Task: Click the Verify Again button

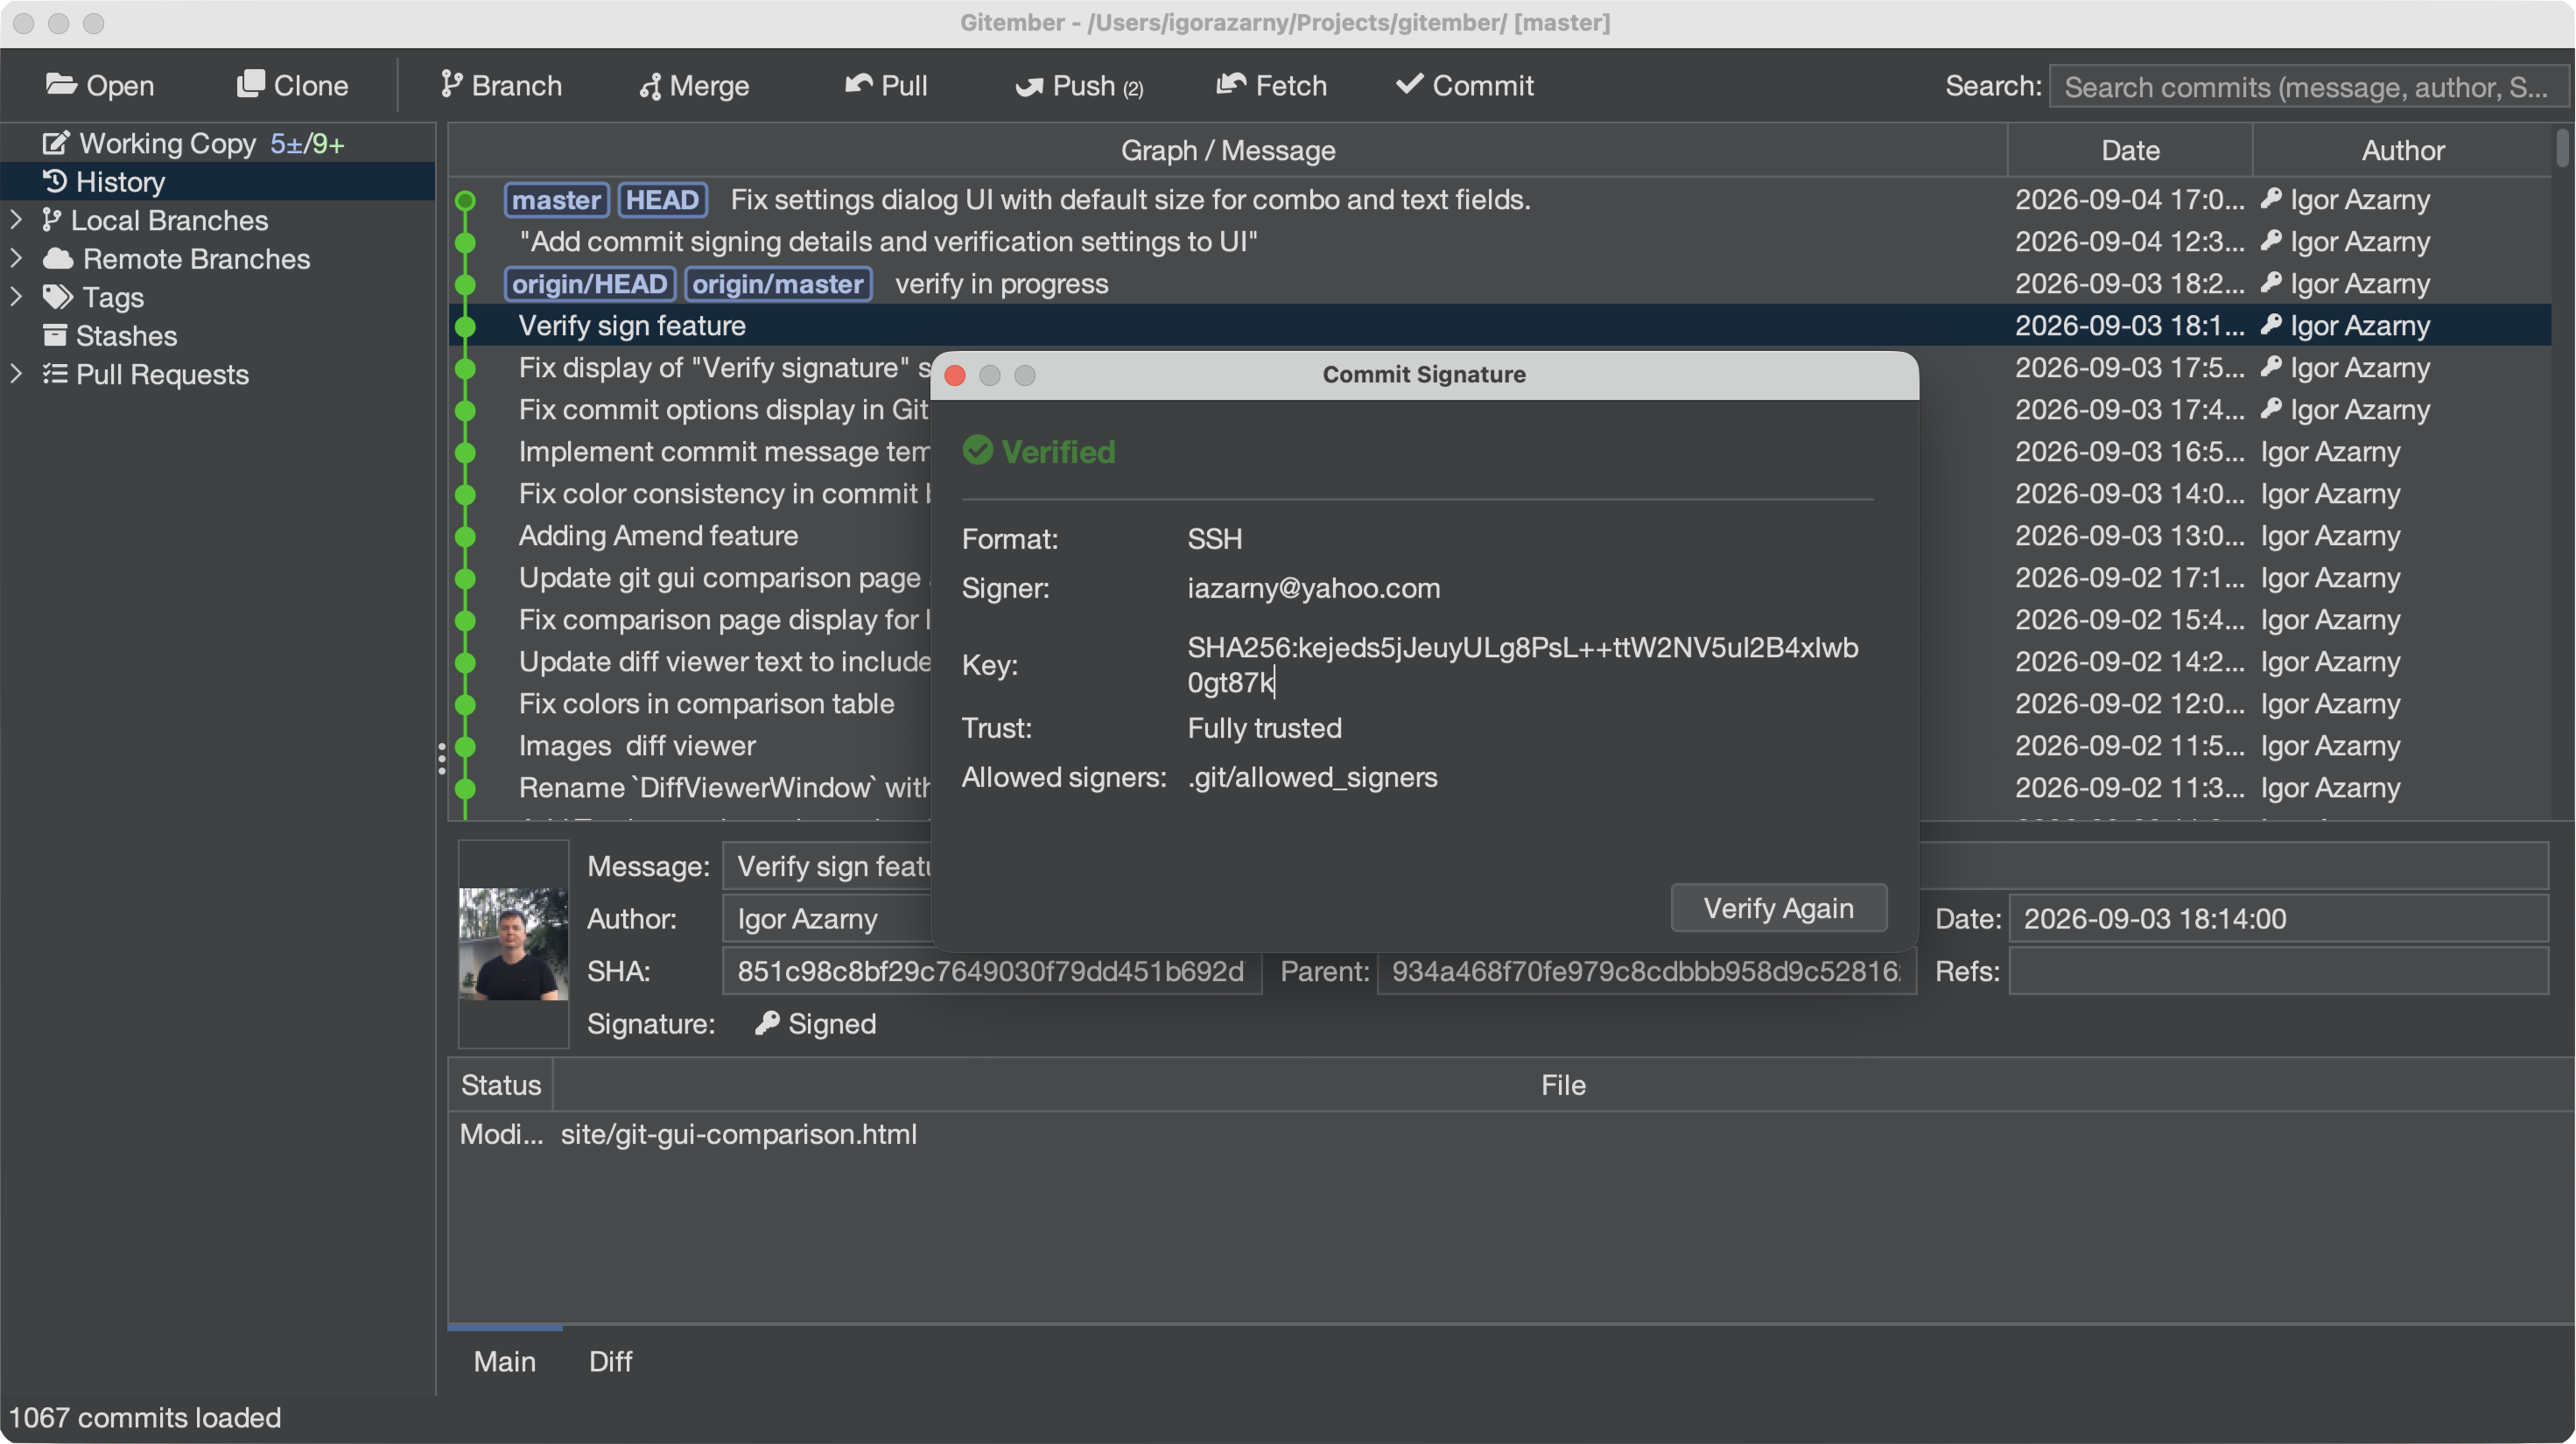Action: coord(1778,908)
